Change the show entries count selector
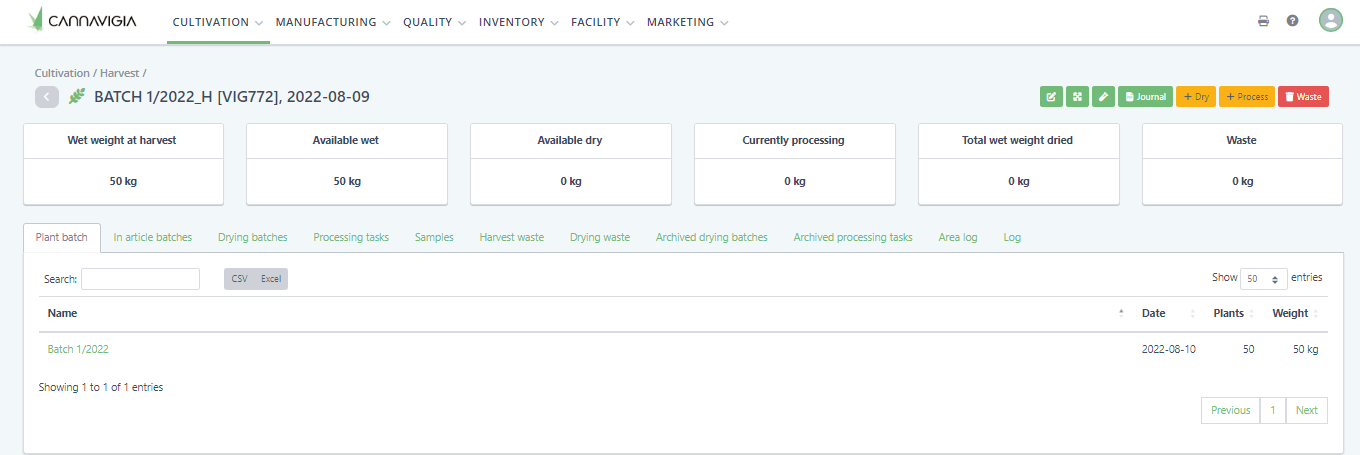Image resolution: width=1360 pixels, height=455 pixels. click(1264, 279)
